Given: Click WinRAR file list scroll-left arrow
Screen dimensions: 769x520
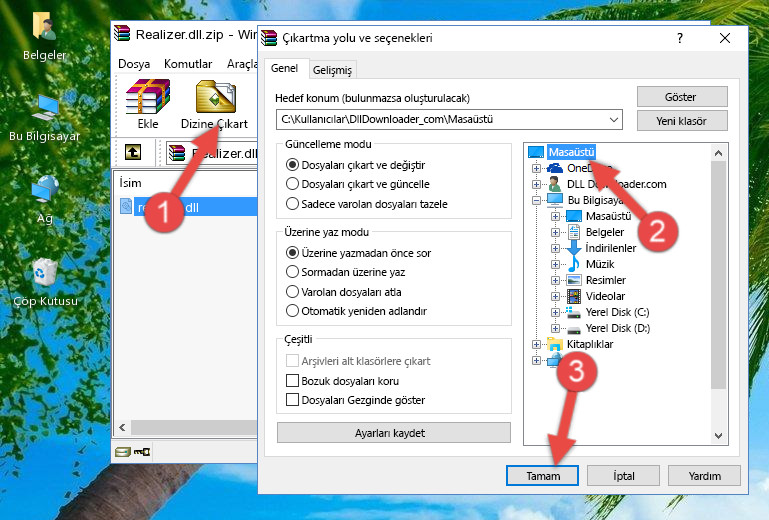Looking at the screenshot, I should pos(123,427).
